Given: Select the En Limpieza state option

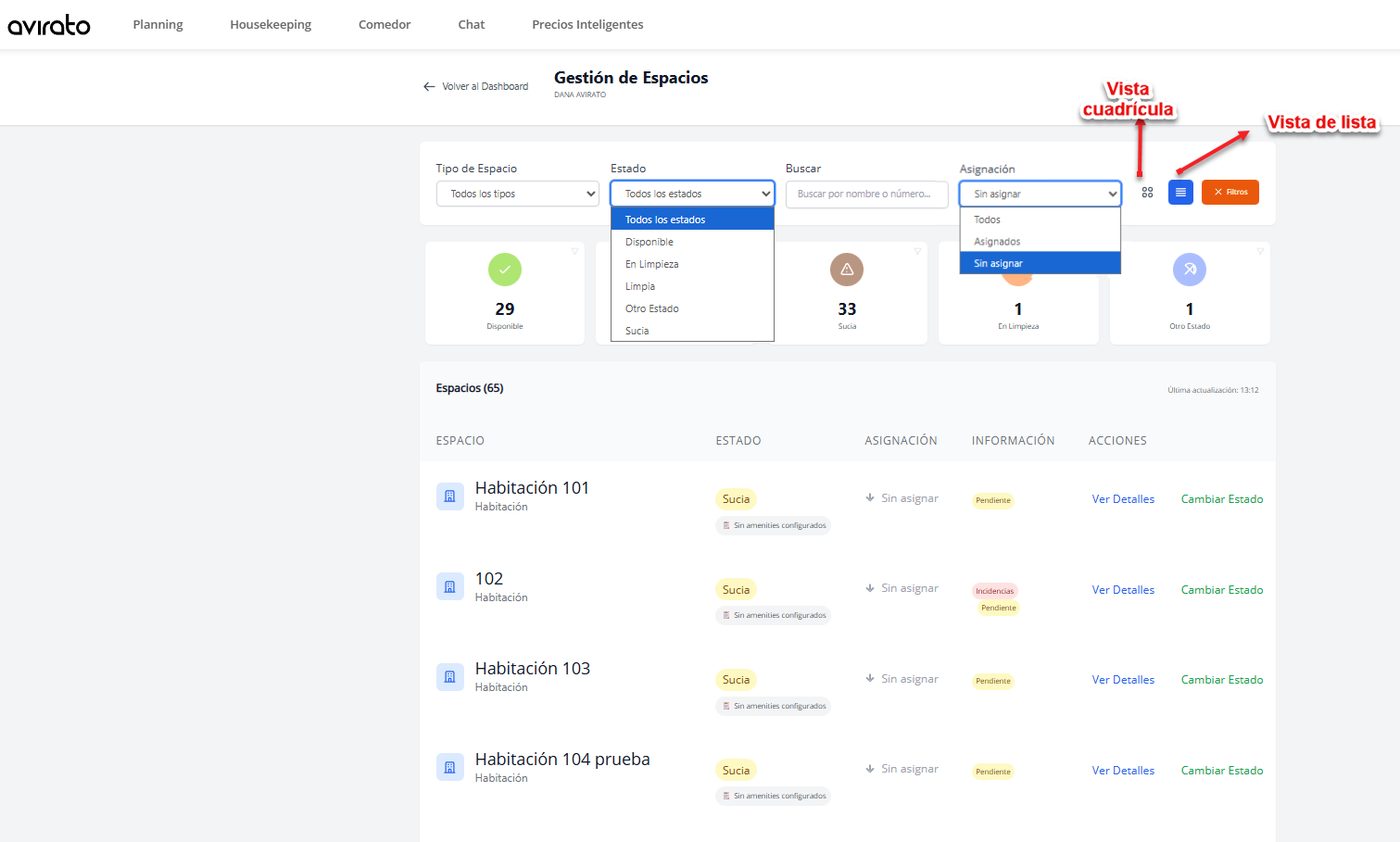Looking at the screenshot, I should click(692, 264).
